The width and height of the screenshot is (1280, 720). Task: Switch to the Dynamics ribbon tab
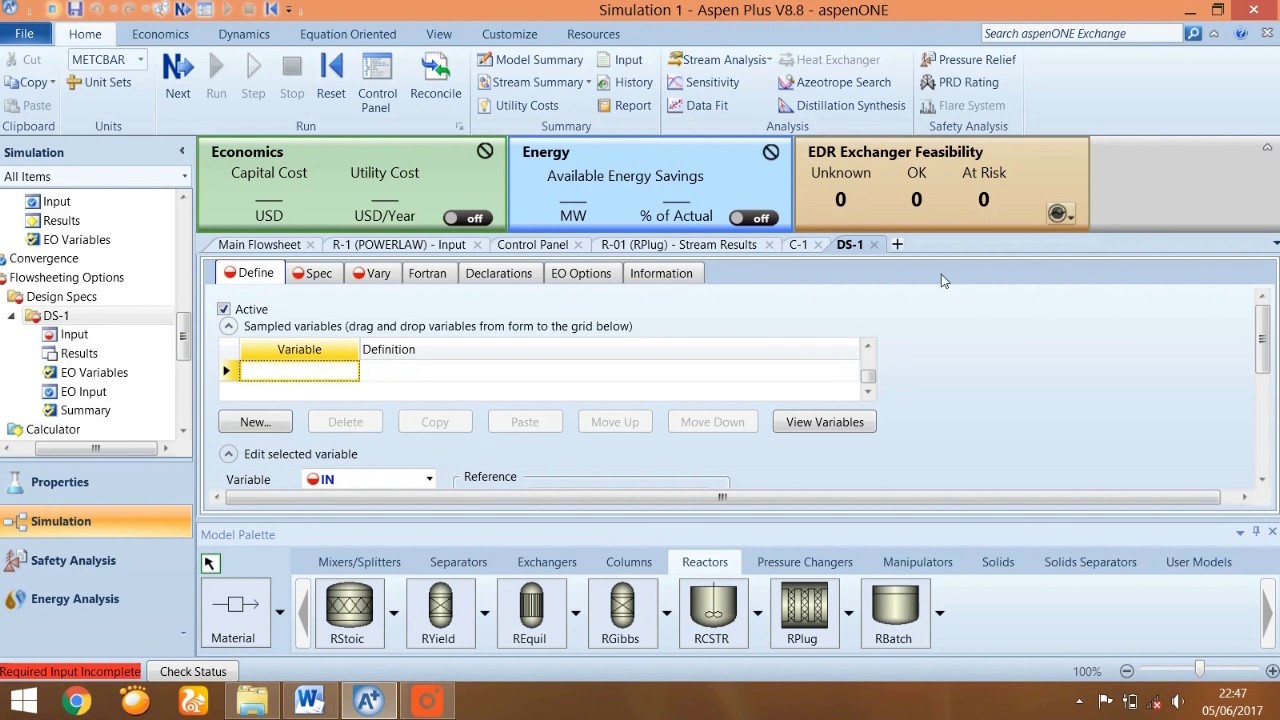pyautogui.click(x=244, y=34)
